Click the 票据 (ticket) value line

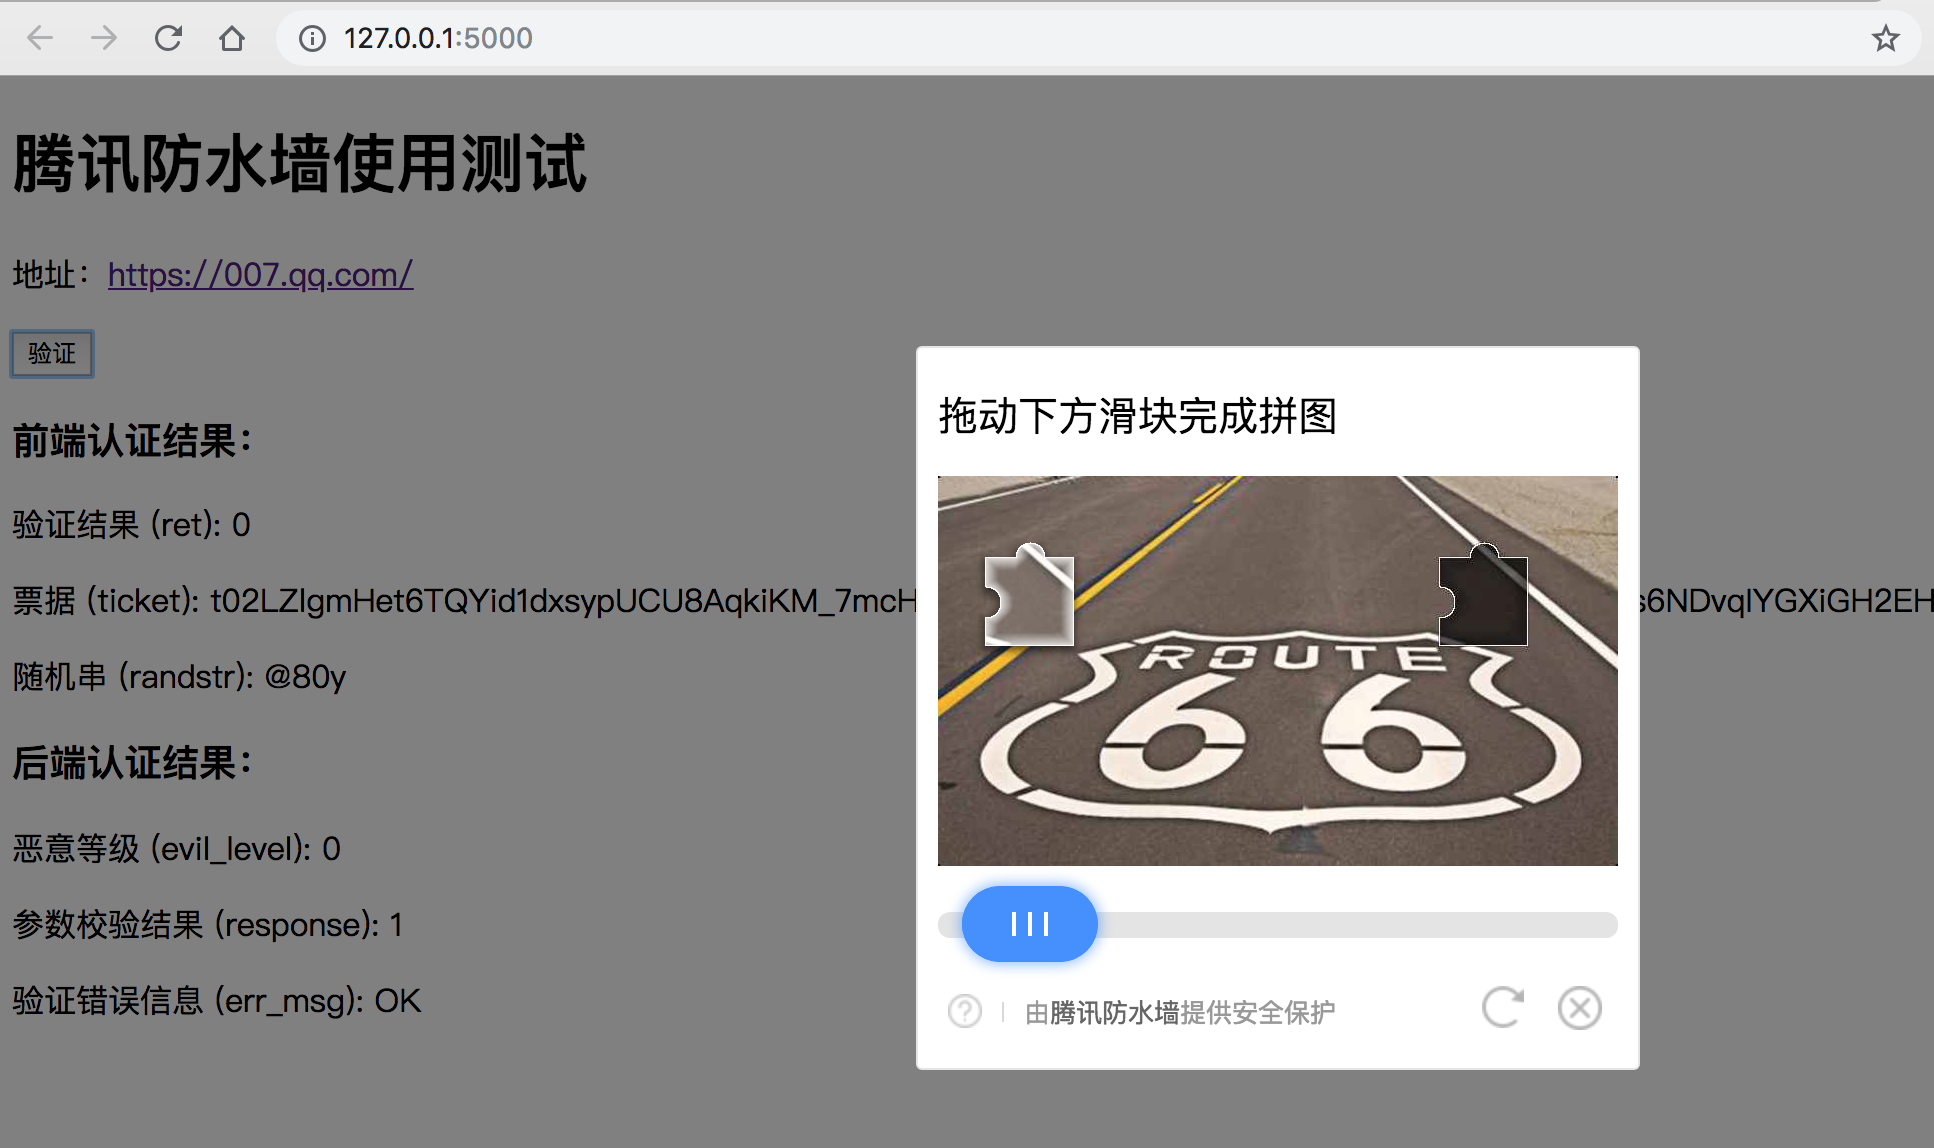(x=973, y=601)
